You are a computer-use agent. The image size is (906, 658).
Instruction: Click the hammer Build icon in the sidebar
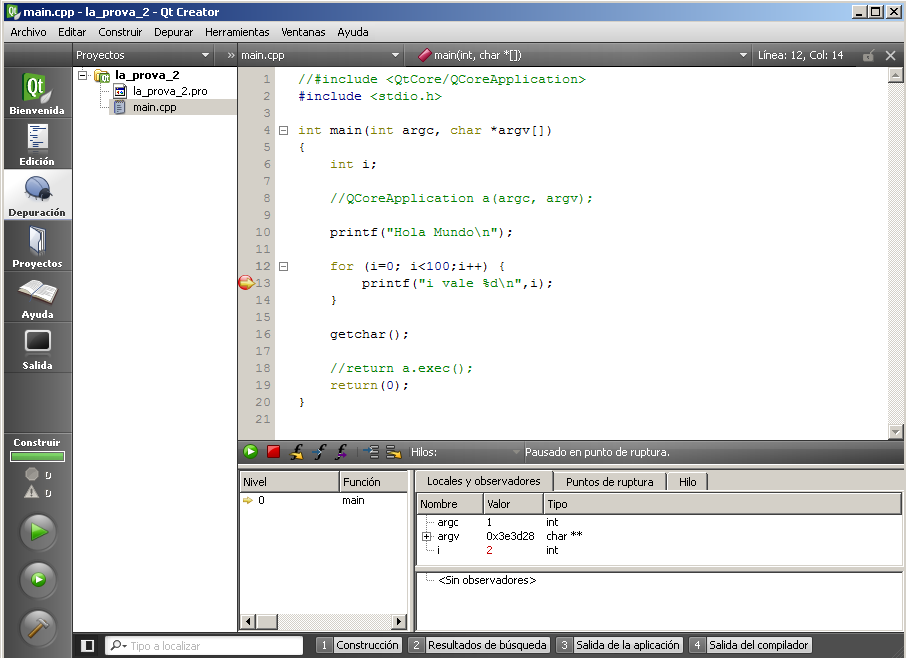point(38,627)
